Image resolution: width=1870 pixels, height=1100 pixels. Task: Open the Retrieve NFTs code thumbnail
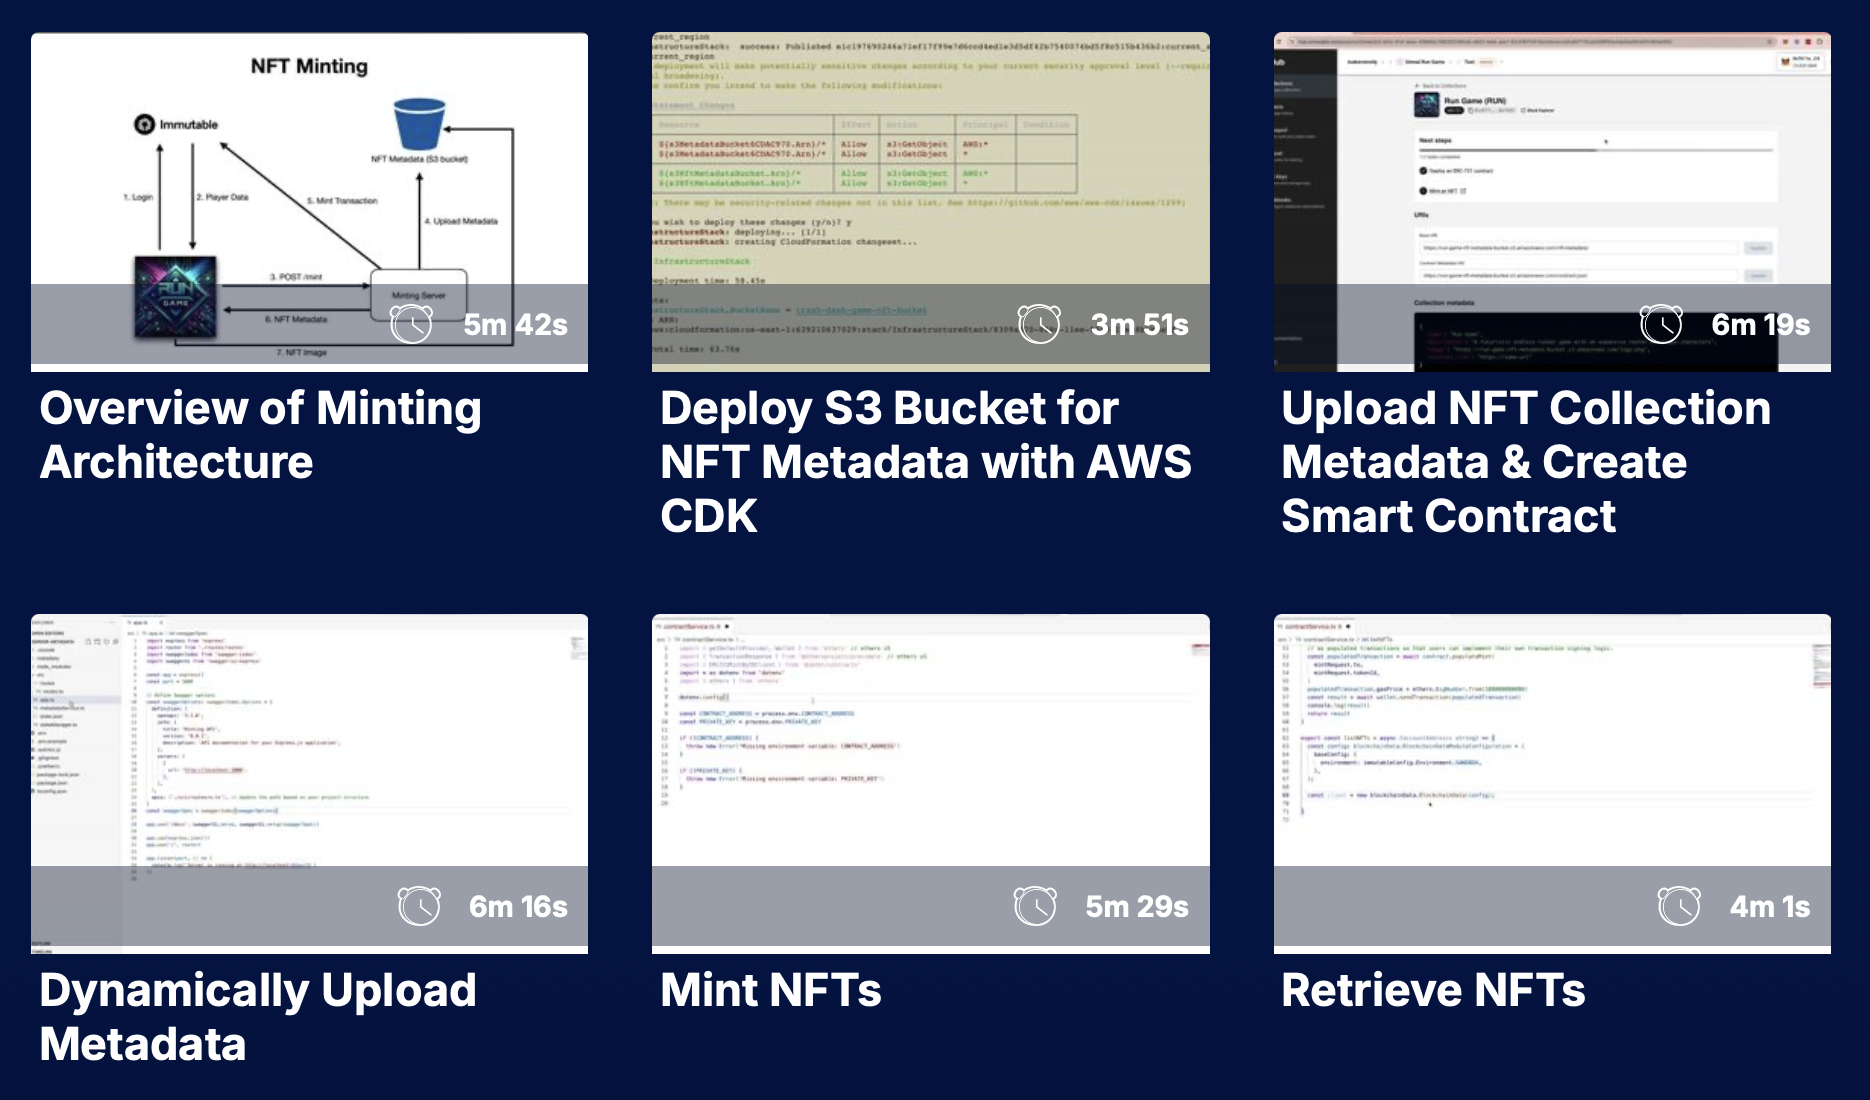(1552, 740)
